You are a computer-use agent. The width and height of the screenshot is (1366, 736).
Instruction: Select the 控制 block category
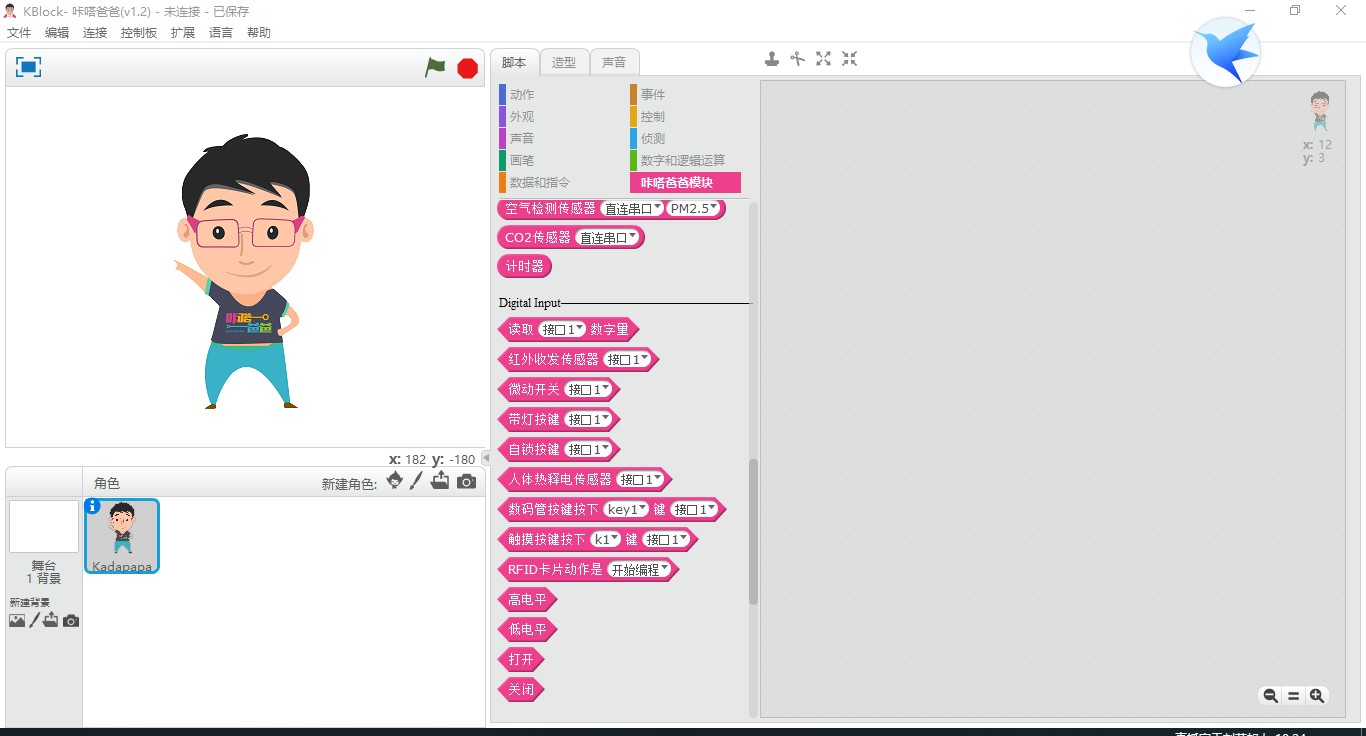point(652,116)
